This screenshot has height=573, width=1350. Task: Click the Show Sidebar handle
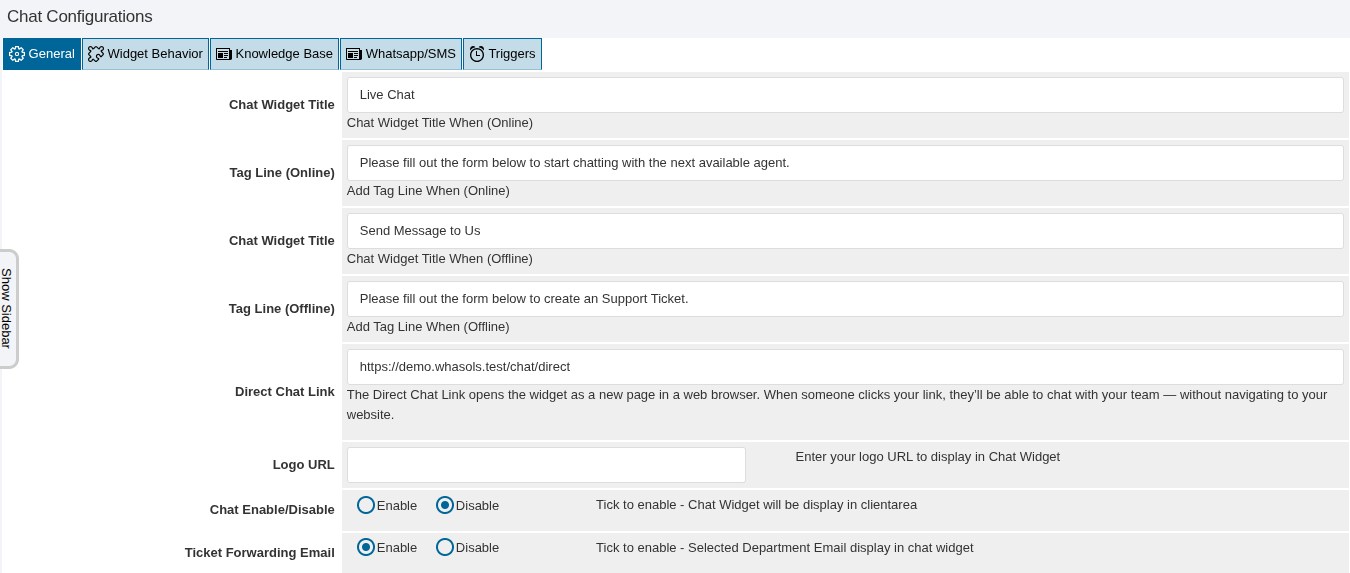tap(8, 309)
